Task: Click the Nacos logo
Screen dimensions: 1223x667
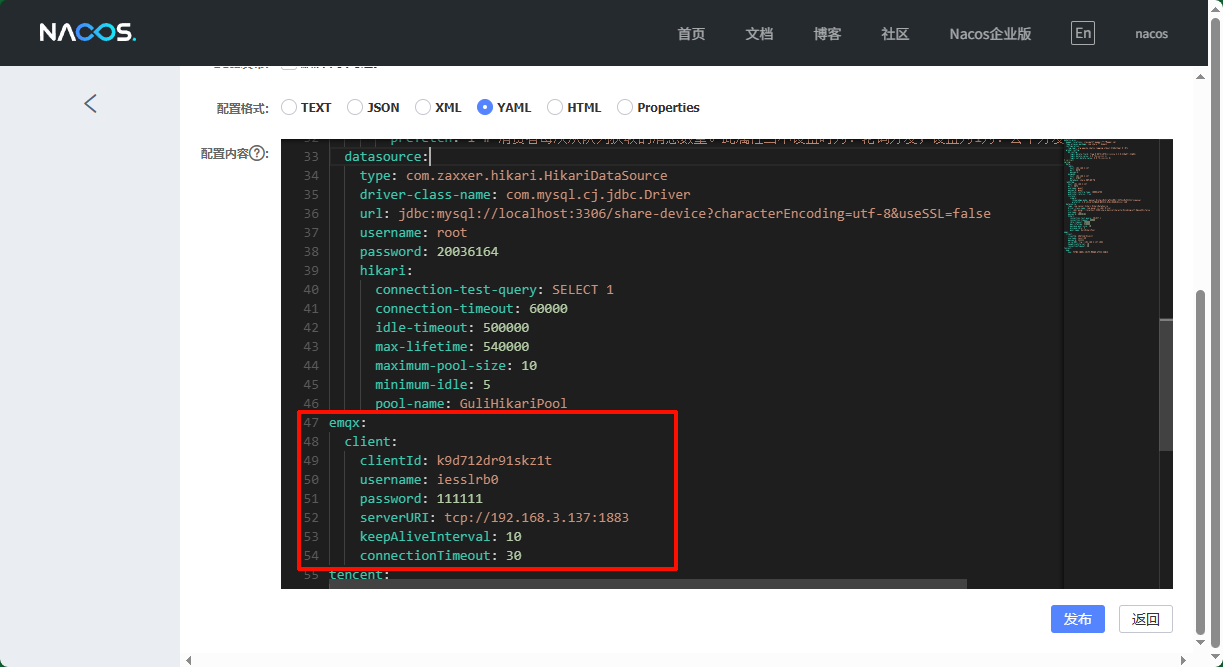Action: 88,33
